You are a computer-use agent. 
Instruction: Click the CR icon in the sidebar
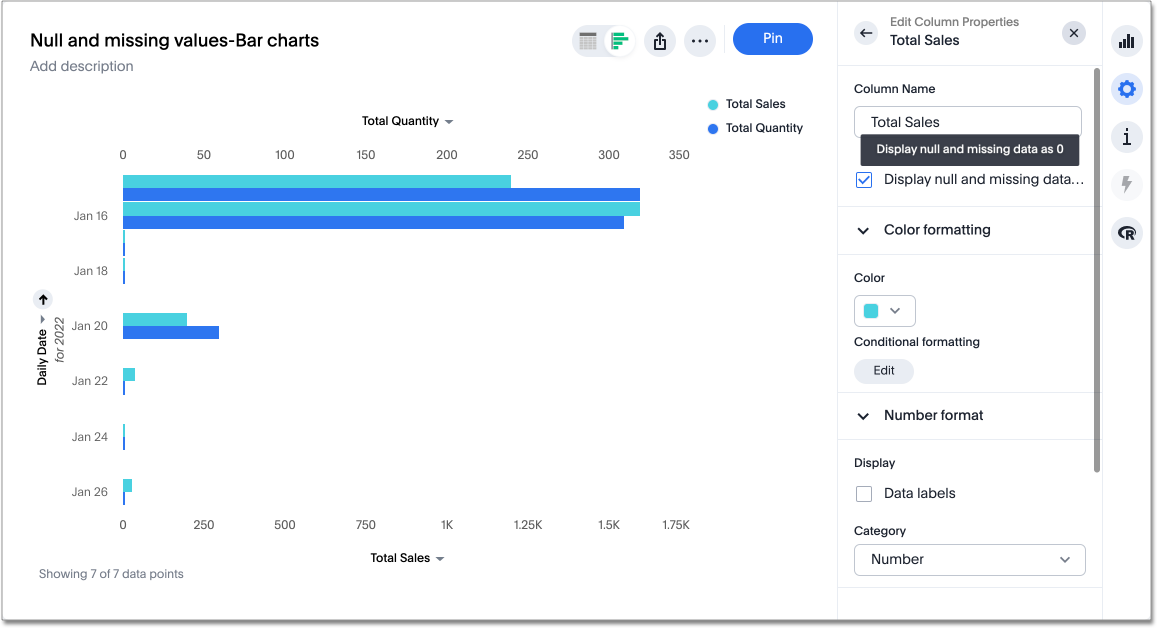(1127, 233)
